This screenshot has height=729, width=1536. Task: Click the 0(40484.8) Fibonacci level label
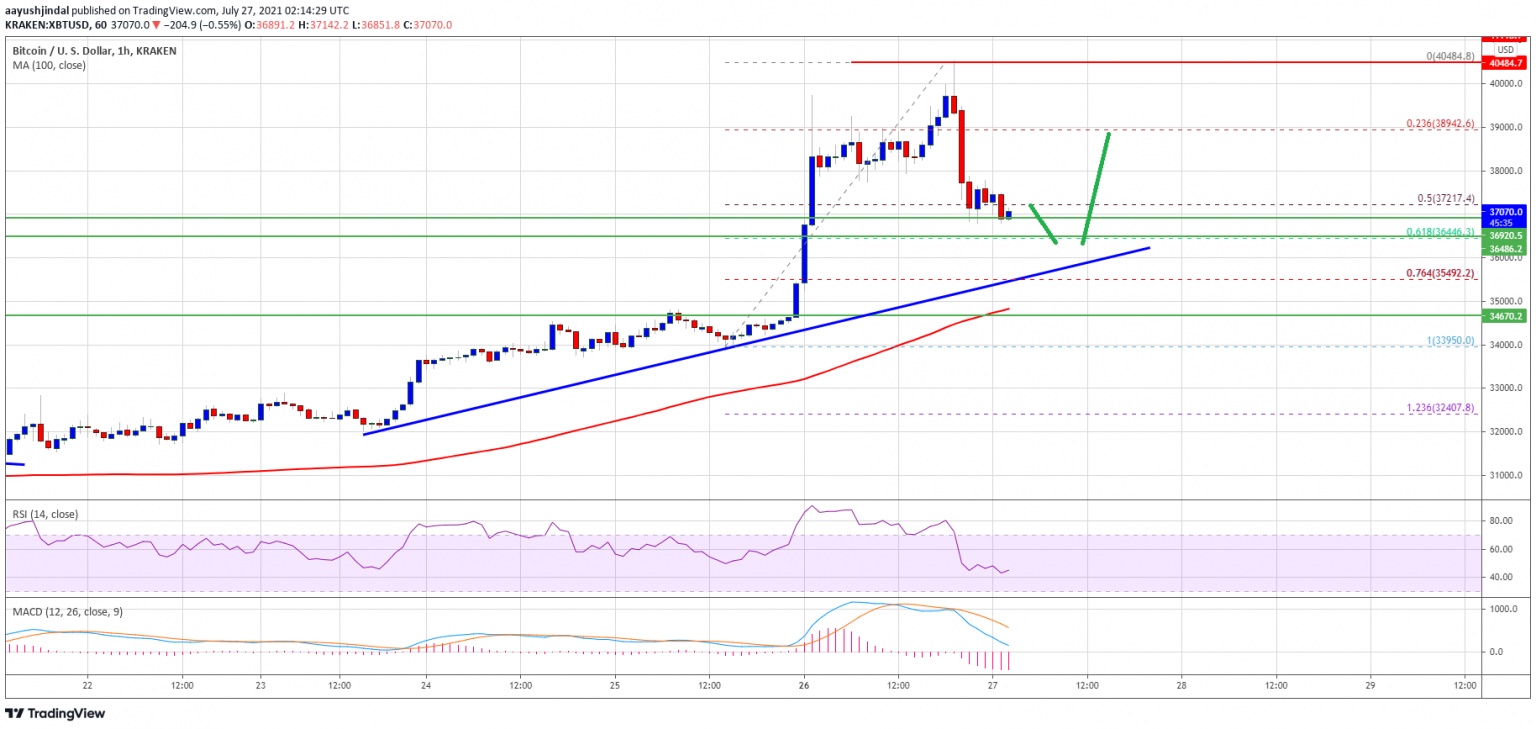[x=1451, y=56]
